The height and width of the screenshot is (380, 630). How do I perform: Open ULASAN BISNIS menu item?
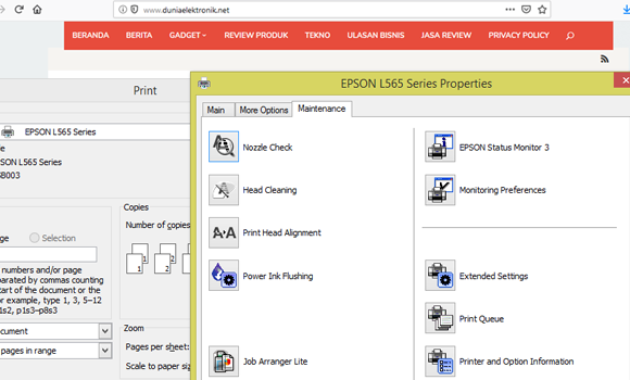click(x=376, y=35)
